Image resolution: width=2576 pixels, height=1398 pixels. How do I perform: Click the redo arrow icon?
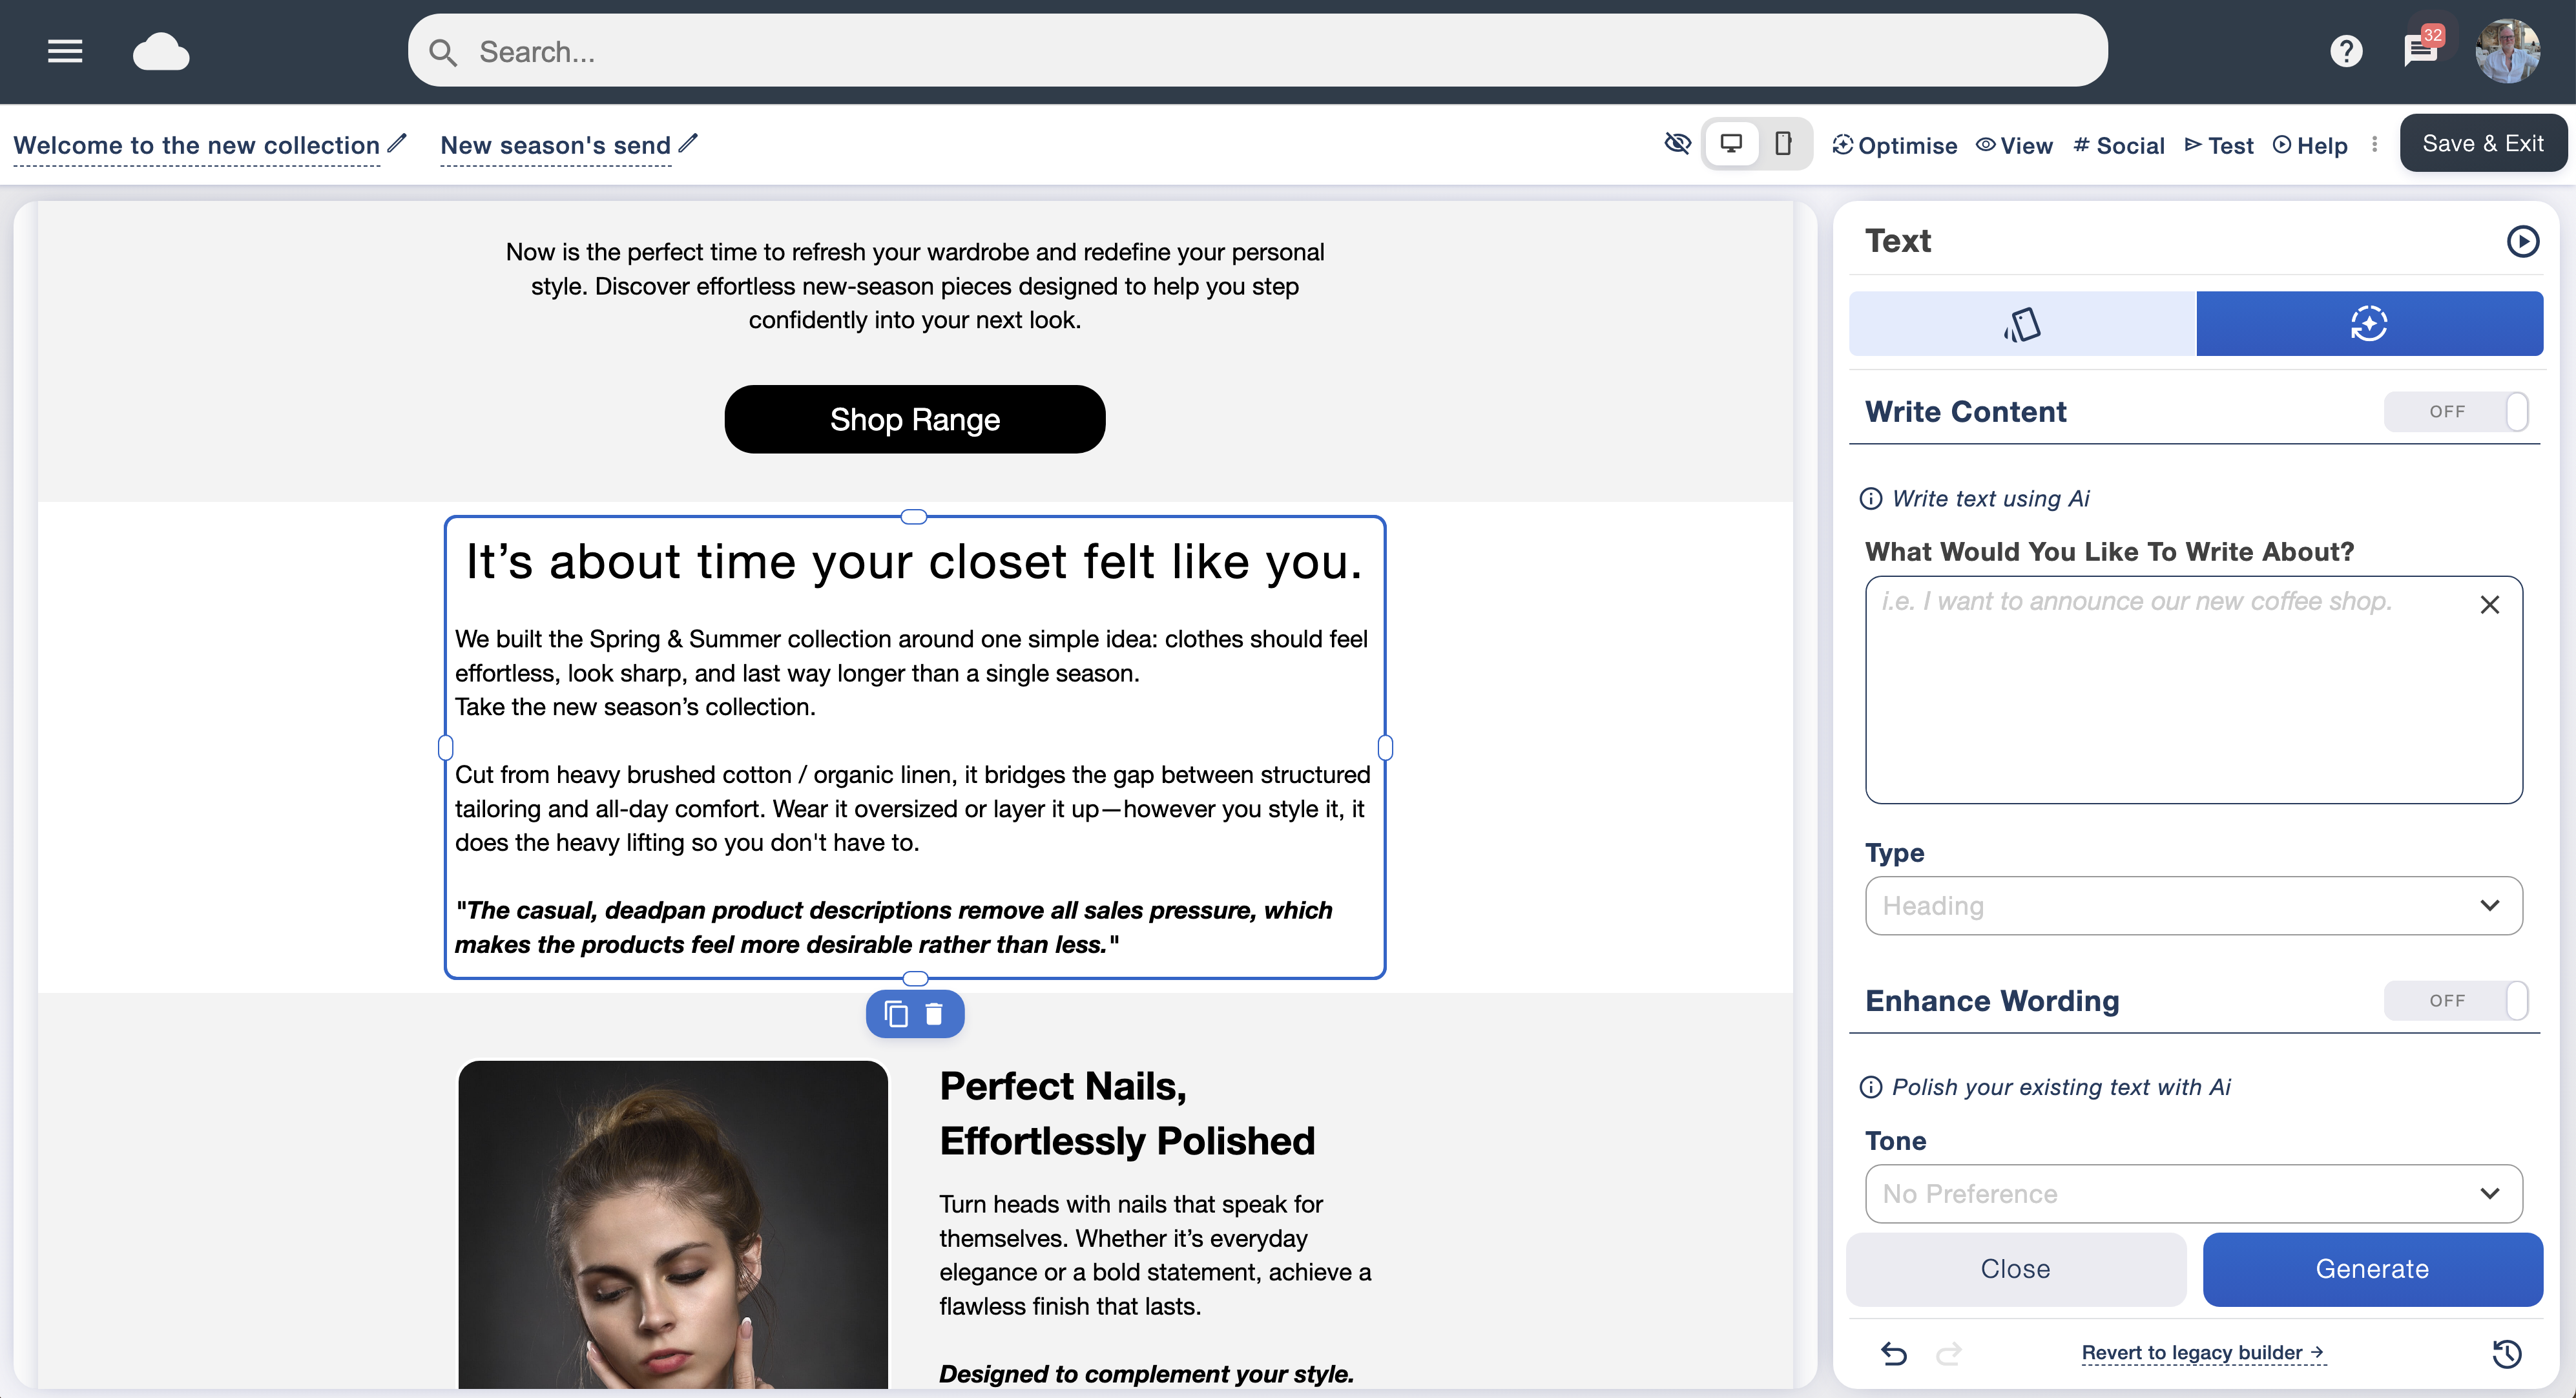pyautogui.click(x=1948, y=1354)
